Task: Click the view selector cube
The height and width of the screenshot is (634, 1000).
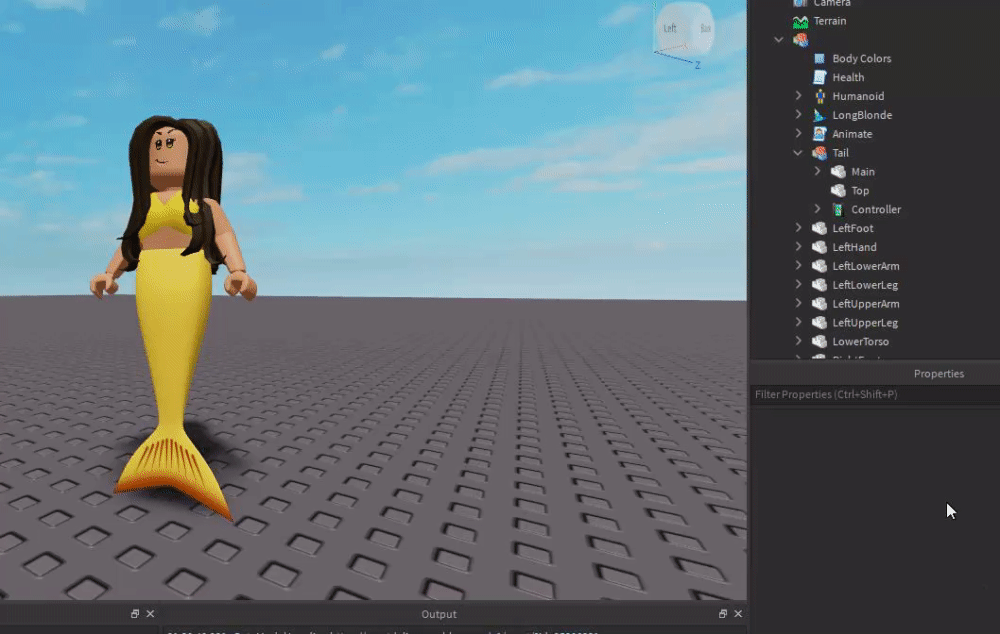Action: pyautogui.click(x=684, y=29)
